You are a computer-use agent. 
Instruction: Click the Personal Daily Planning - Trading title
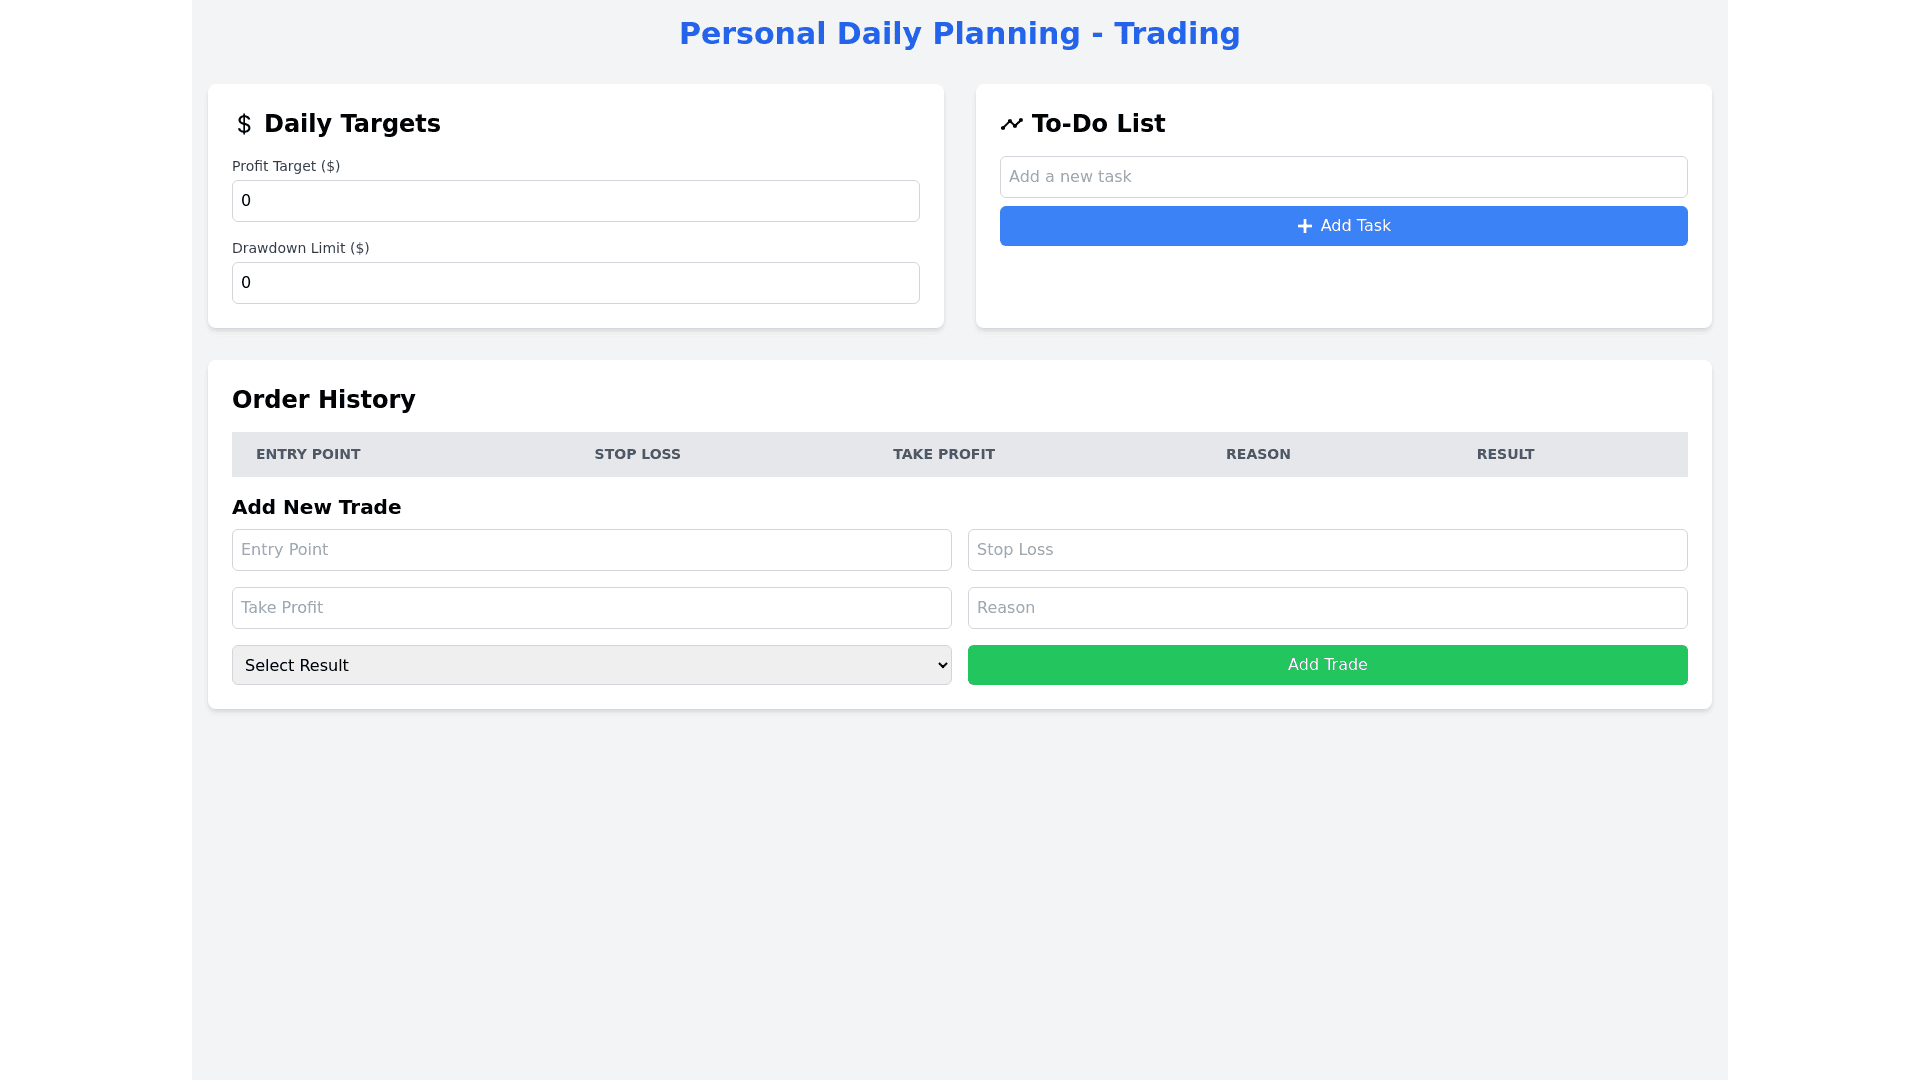(x=959, y=34)
